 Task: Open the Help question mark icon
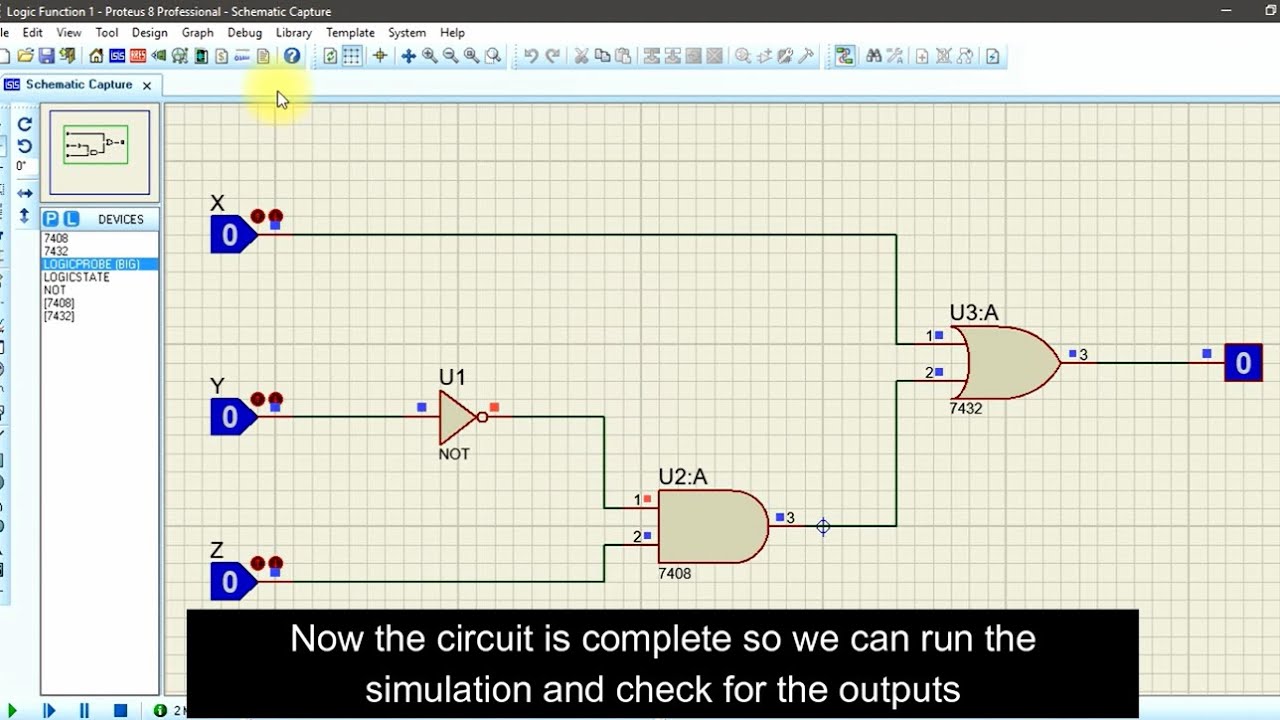coord(291,56)
